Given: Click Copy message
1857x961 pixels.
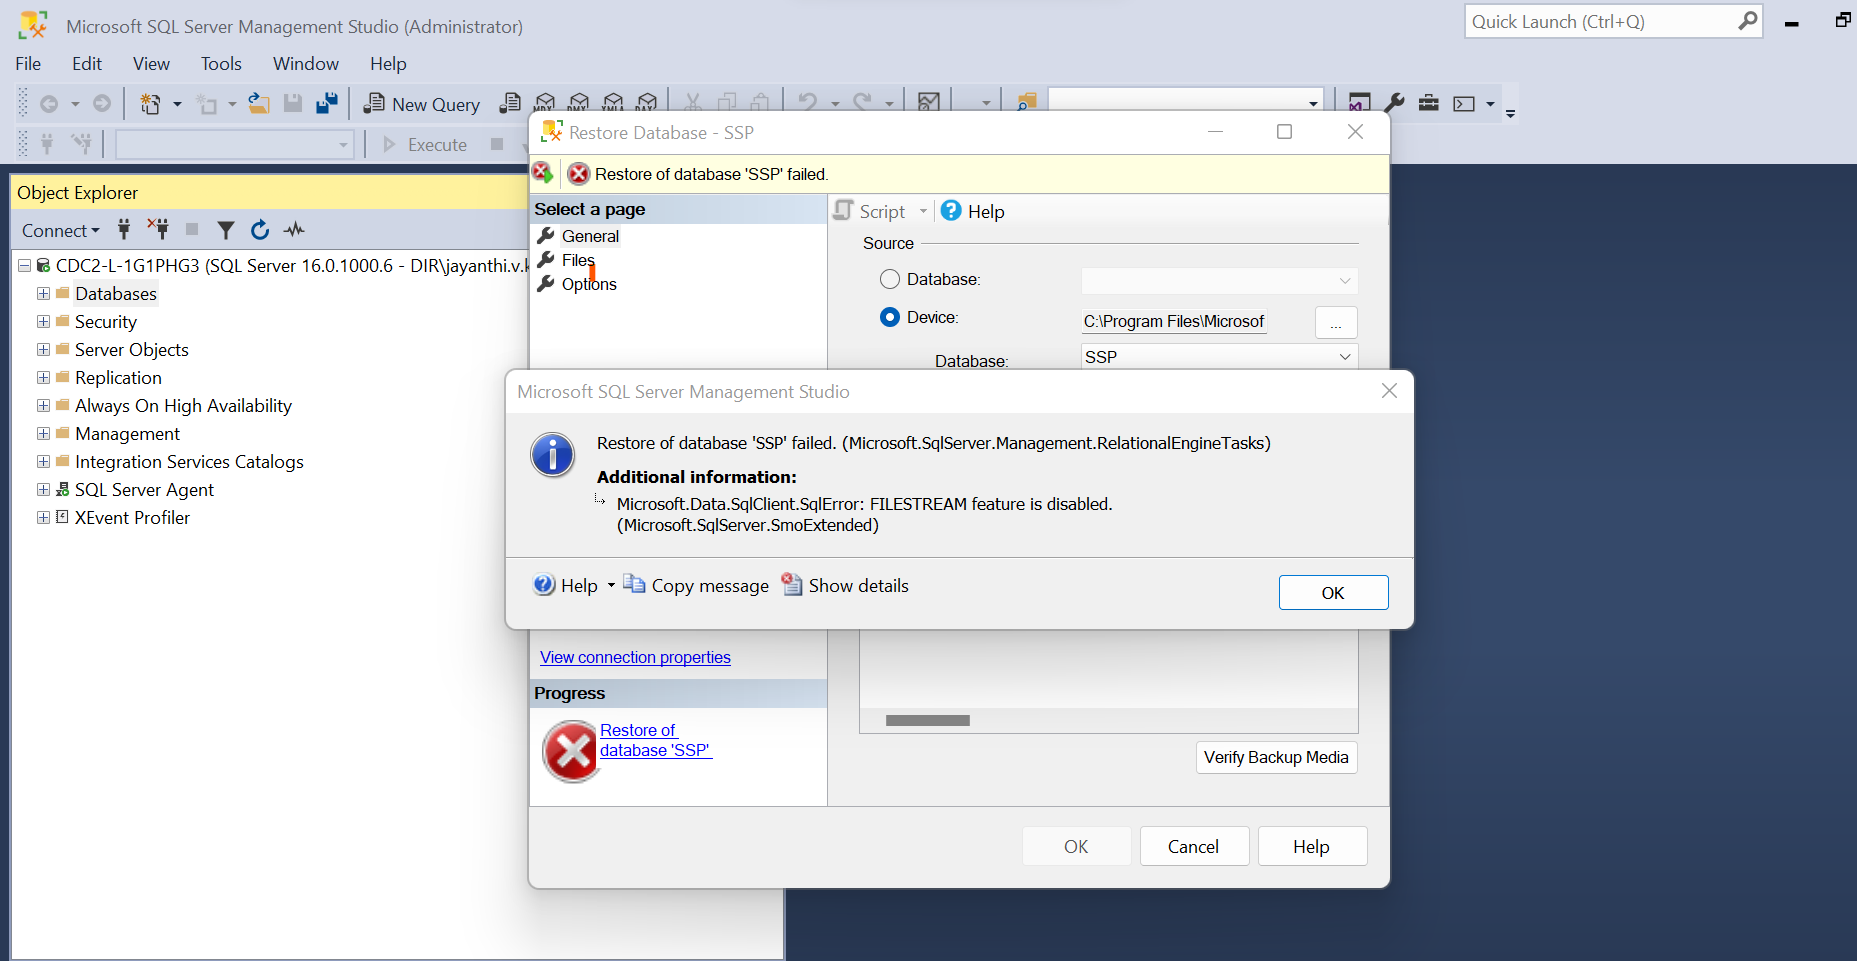Looking at the screenshot, I should 696,585.
